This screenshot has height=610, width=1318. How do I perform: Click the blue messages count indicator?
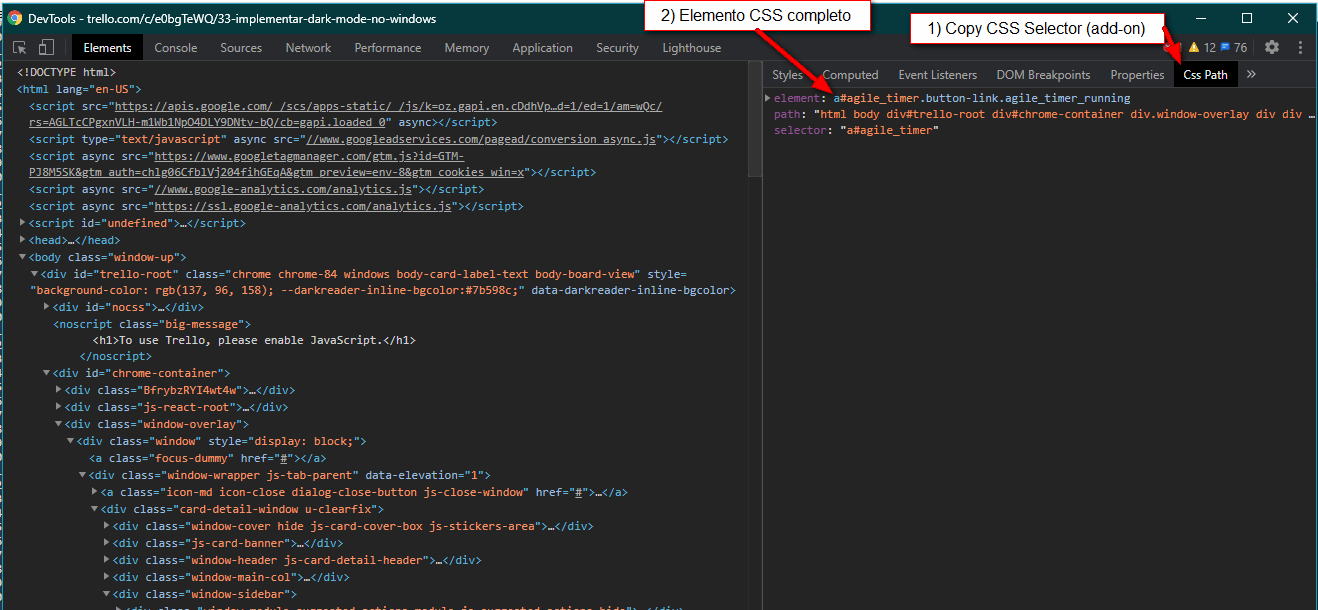[1234, 48]
